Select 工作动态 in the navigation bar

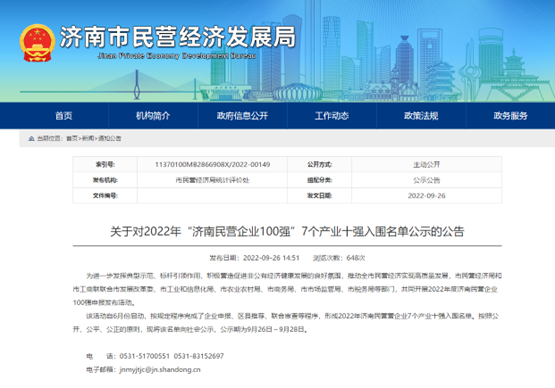[x=332, y=116]
